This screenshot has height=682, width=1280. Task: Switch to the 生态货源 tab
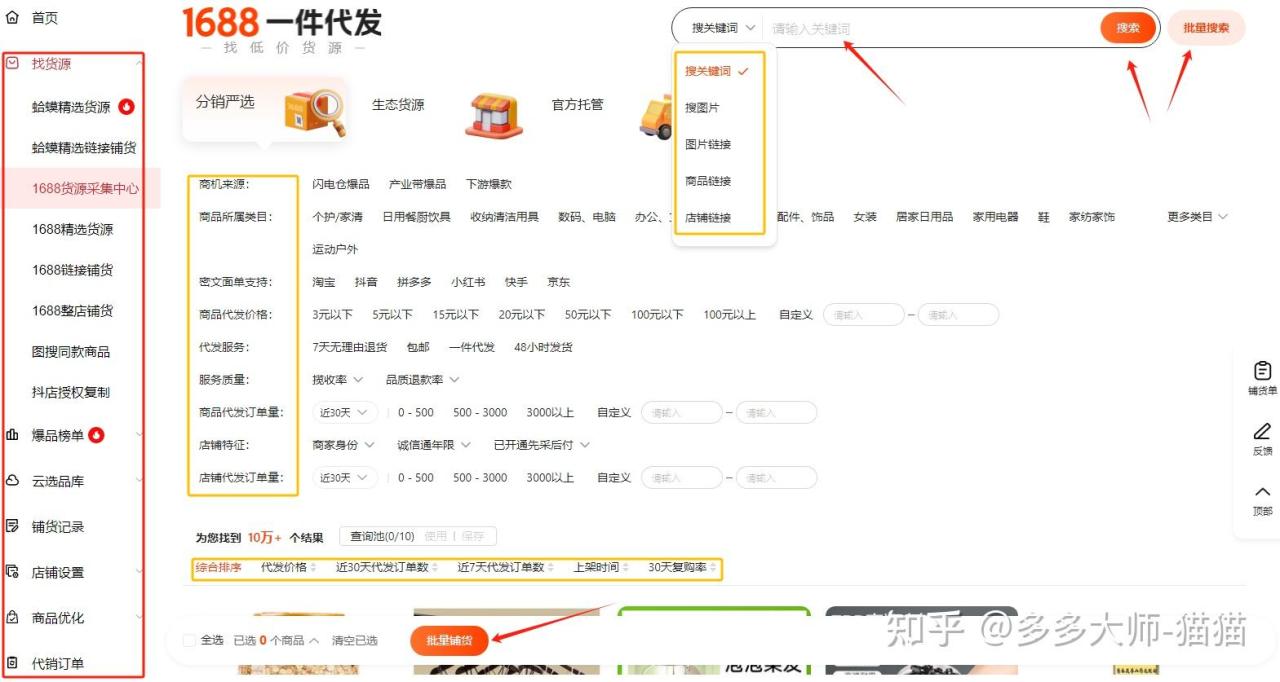(398, 105)
